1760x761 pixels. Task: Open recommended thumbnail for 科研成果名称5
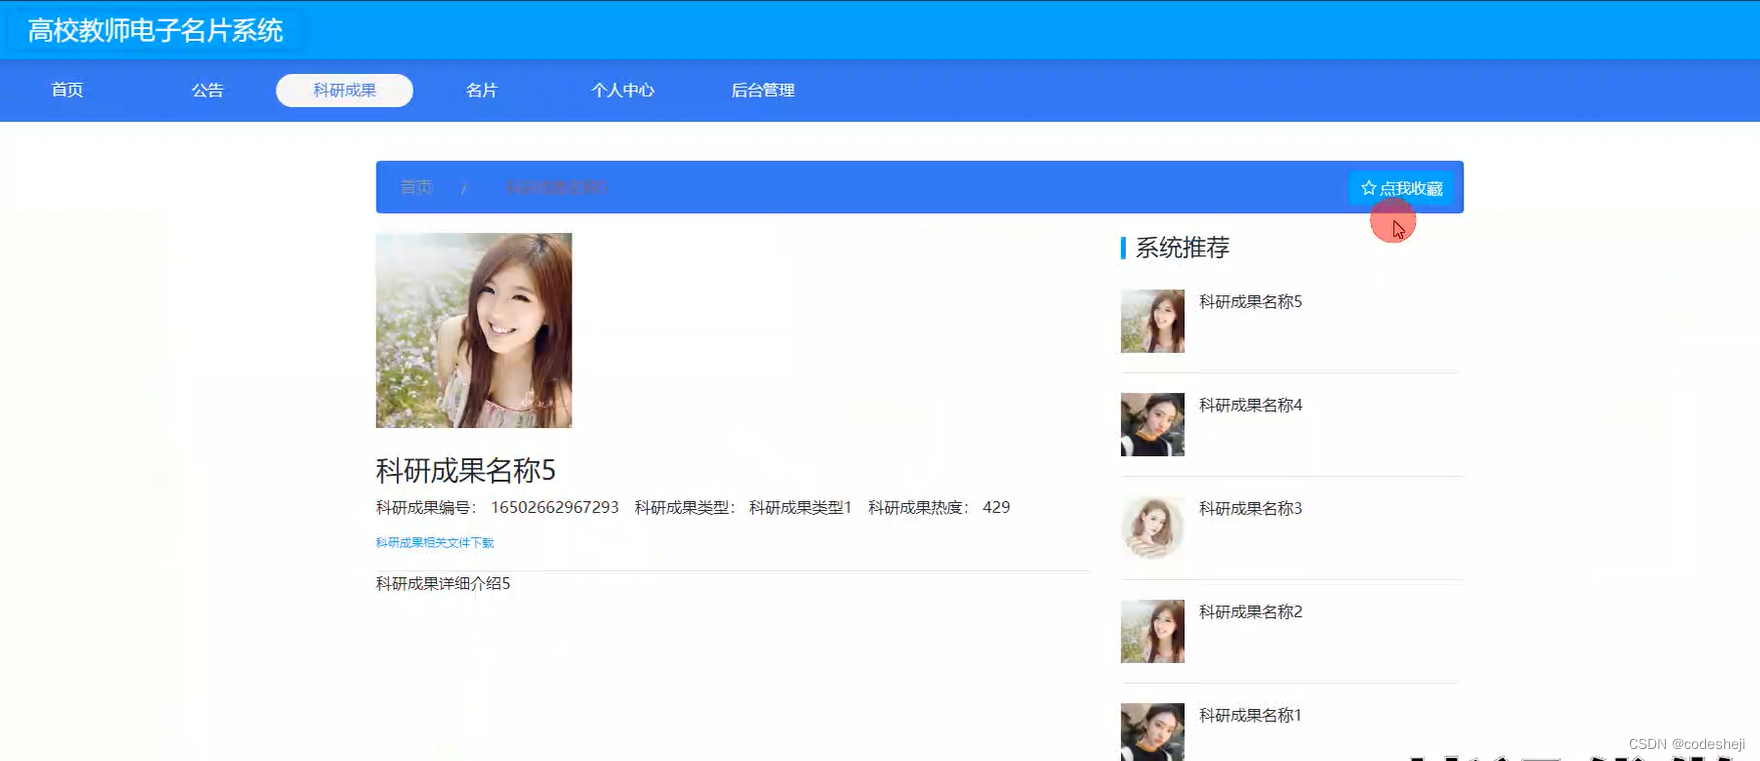point(1153,321)
